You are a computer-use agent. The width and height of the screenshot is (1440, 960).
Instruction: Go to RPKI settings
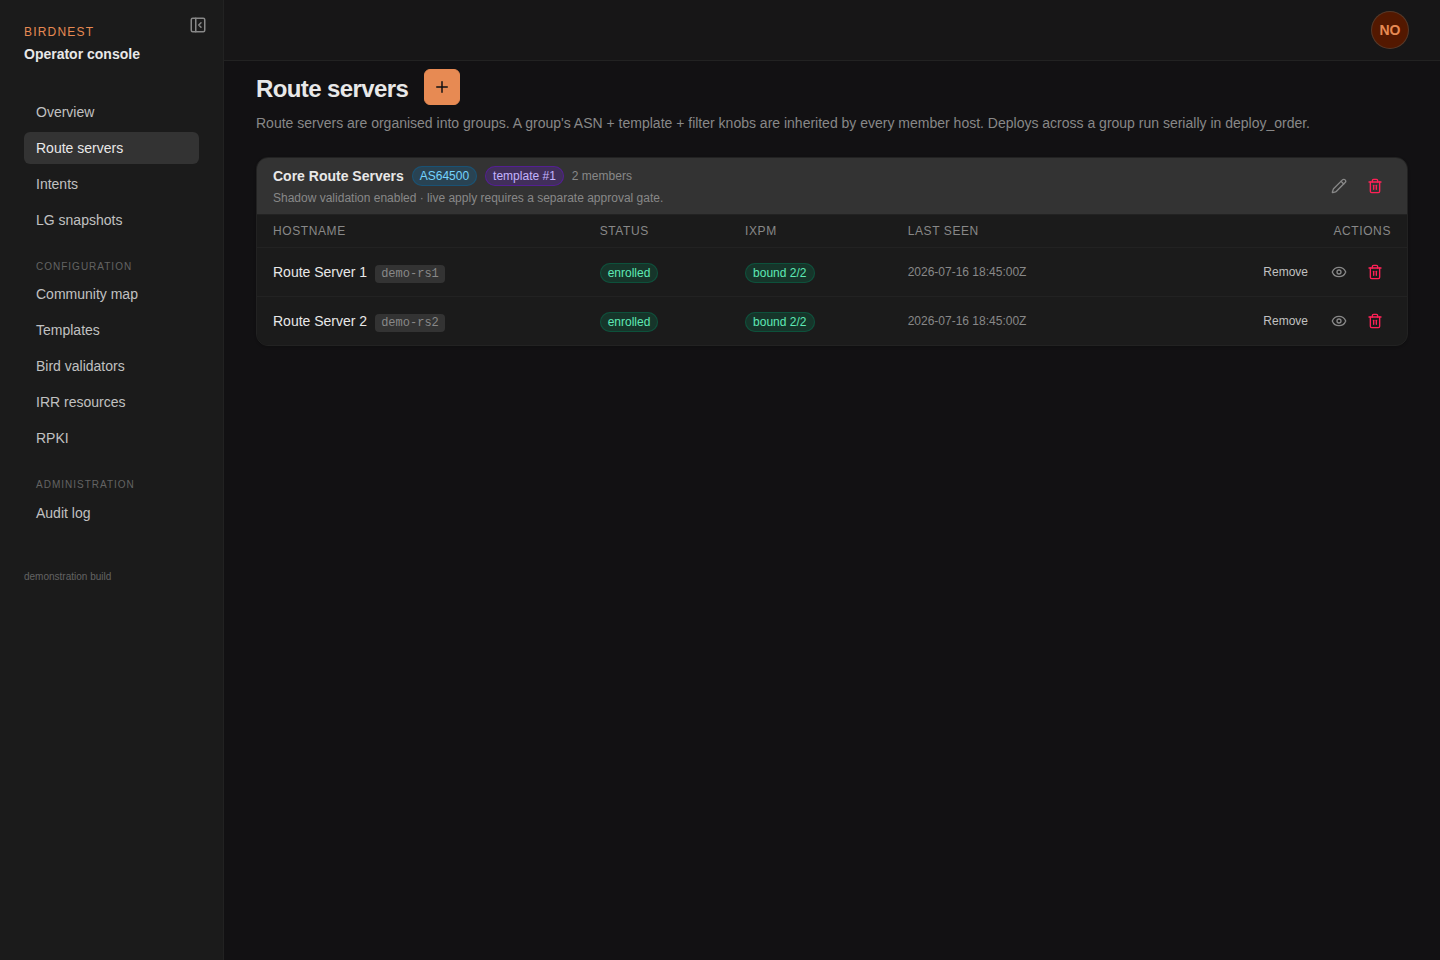click(111, 438)
